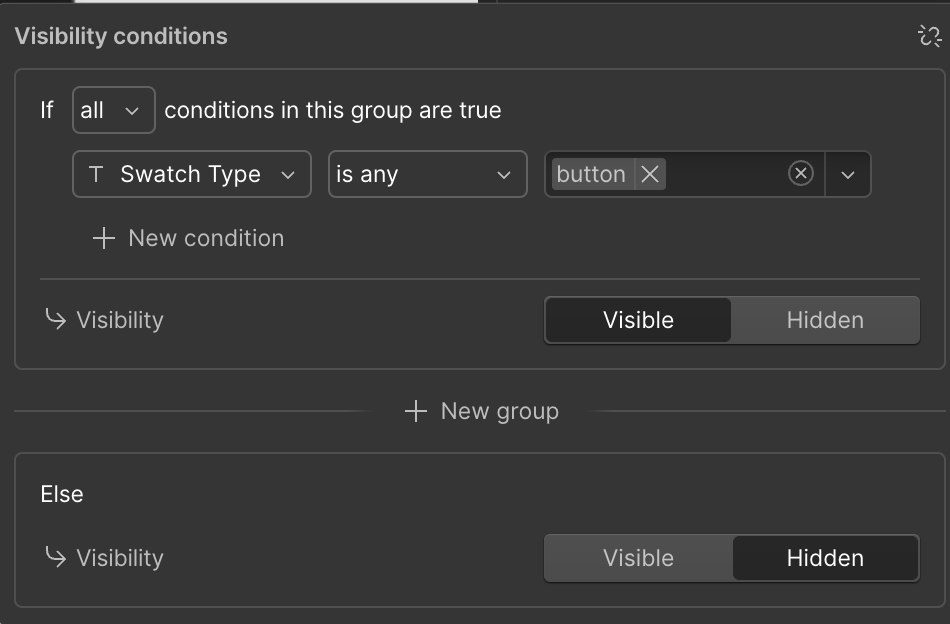Expand the value list chevron next to the "button" tag

(x=848, y=174)
